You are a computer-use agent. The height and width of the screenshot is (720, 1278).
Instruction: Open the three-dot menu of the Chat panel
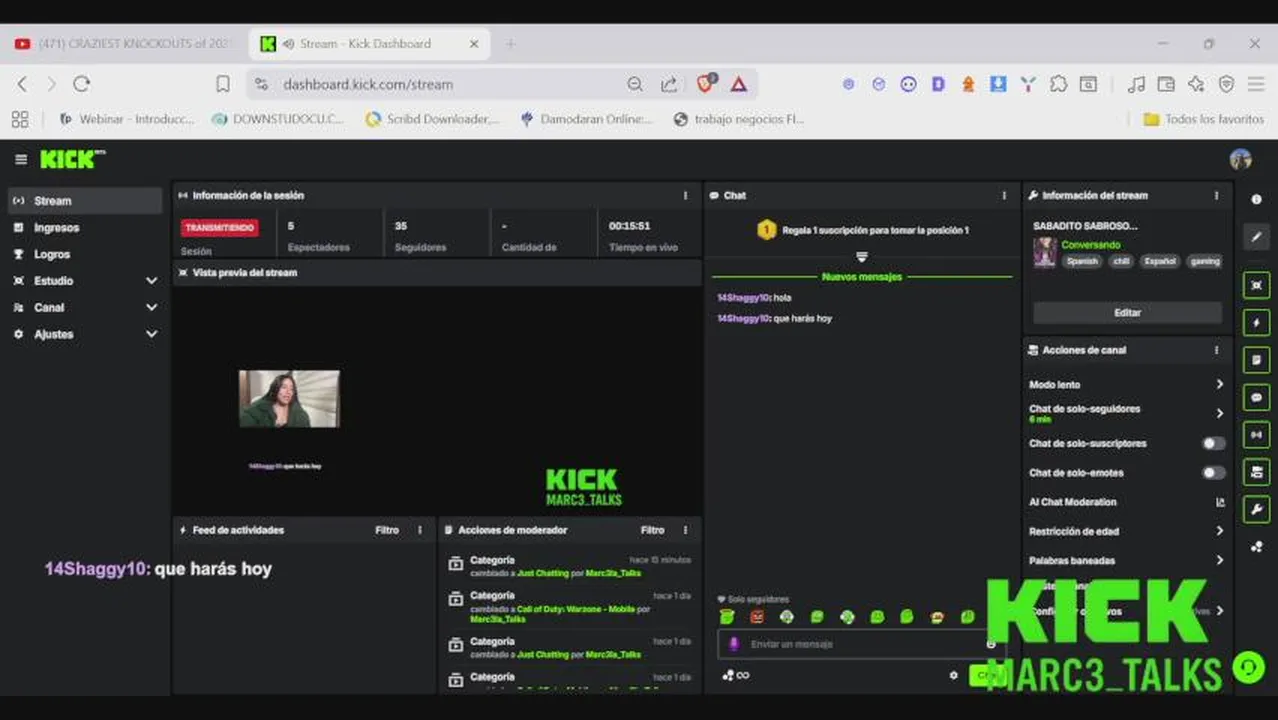(1004, 196)
